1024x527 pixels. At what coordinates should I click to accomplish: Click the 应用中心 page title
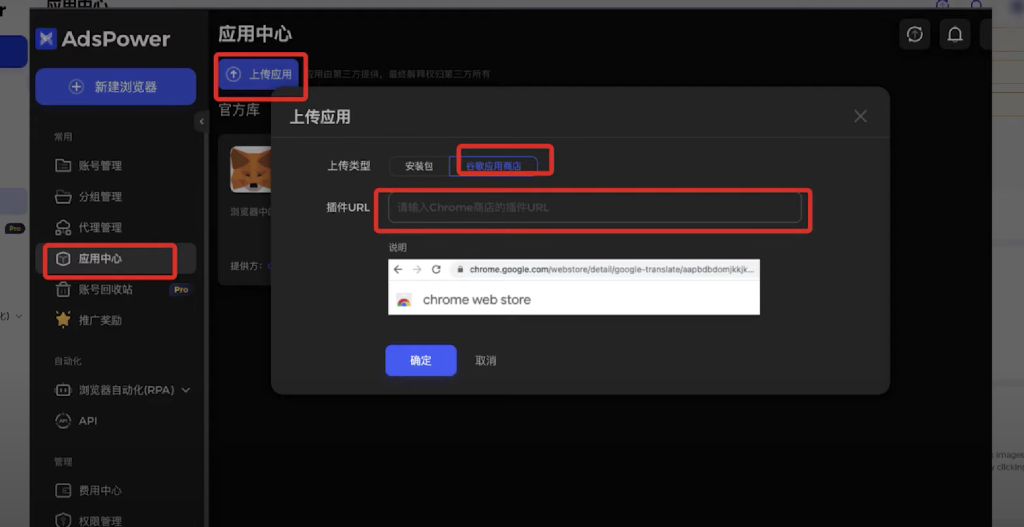(255, 34)
